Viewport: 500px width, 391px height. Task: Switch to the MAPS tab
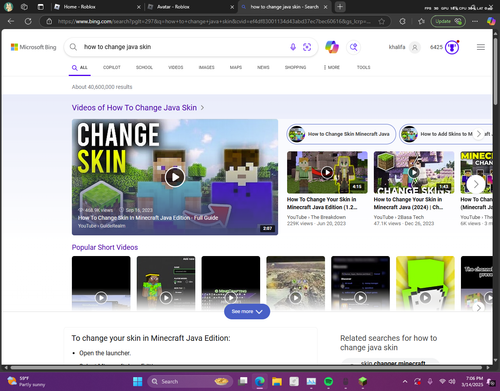pyautogui.click(x=236, y=67)
